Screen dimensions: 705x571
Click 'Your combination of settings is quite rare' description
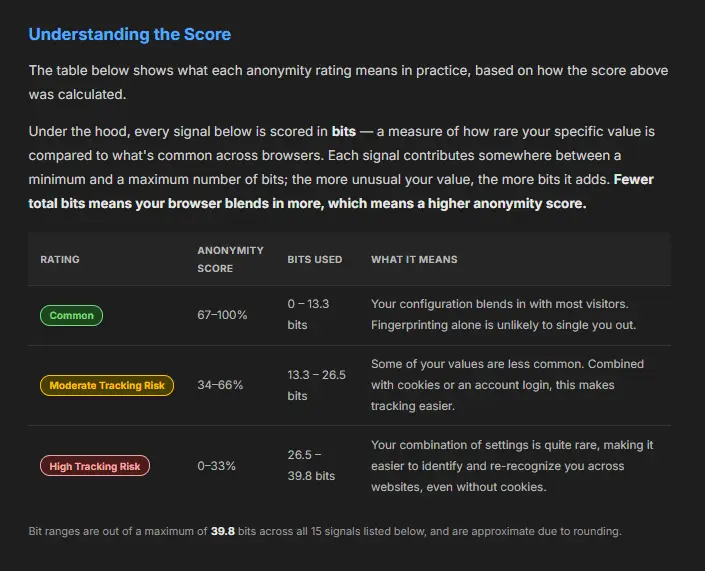512,466
